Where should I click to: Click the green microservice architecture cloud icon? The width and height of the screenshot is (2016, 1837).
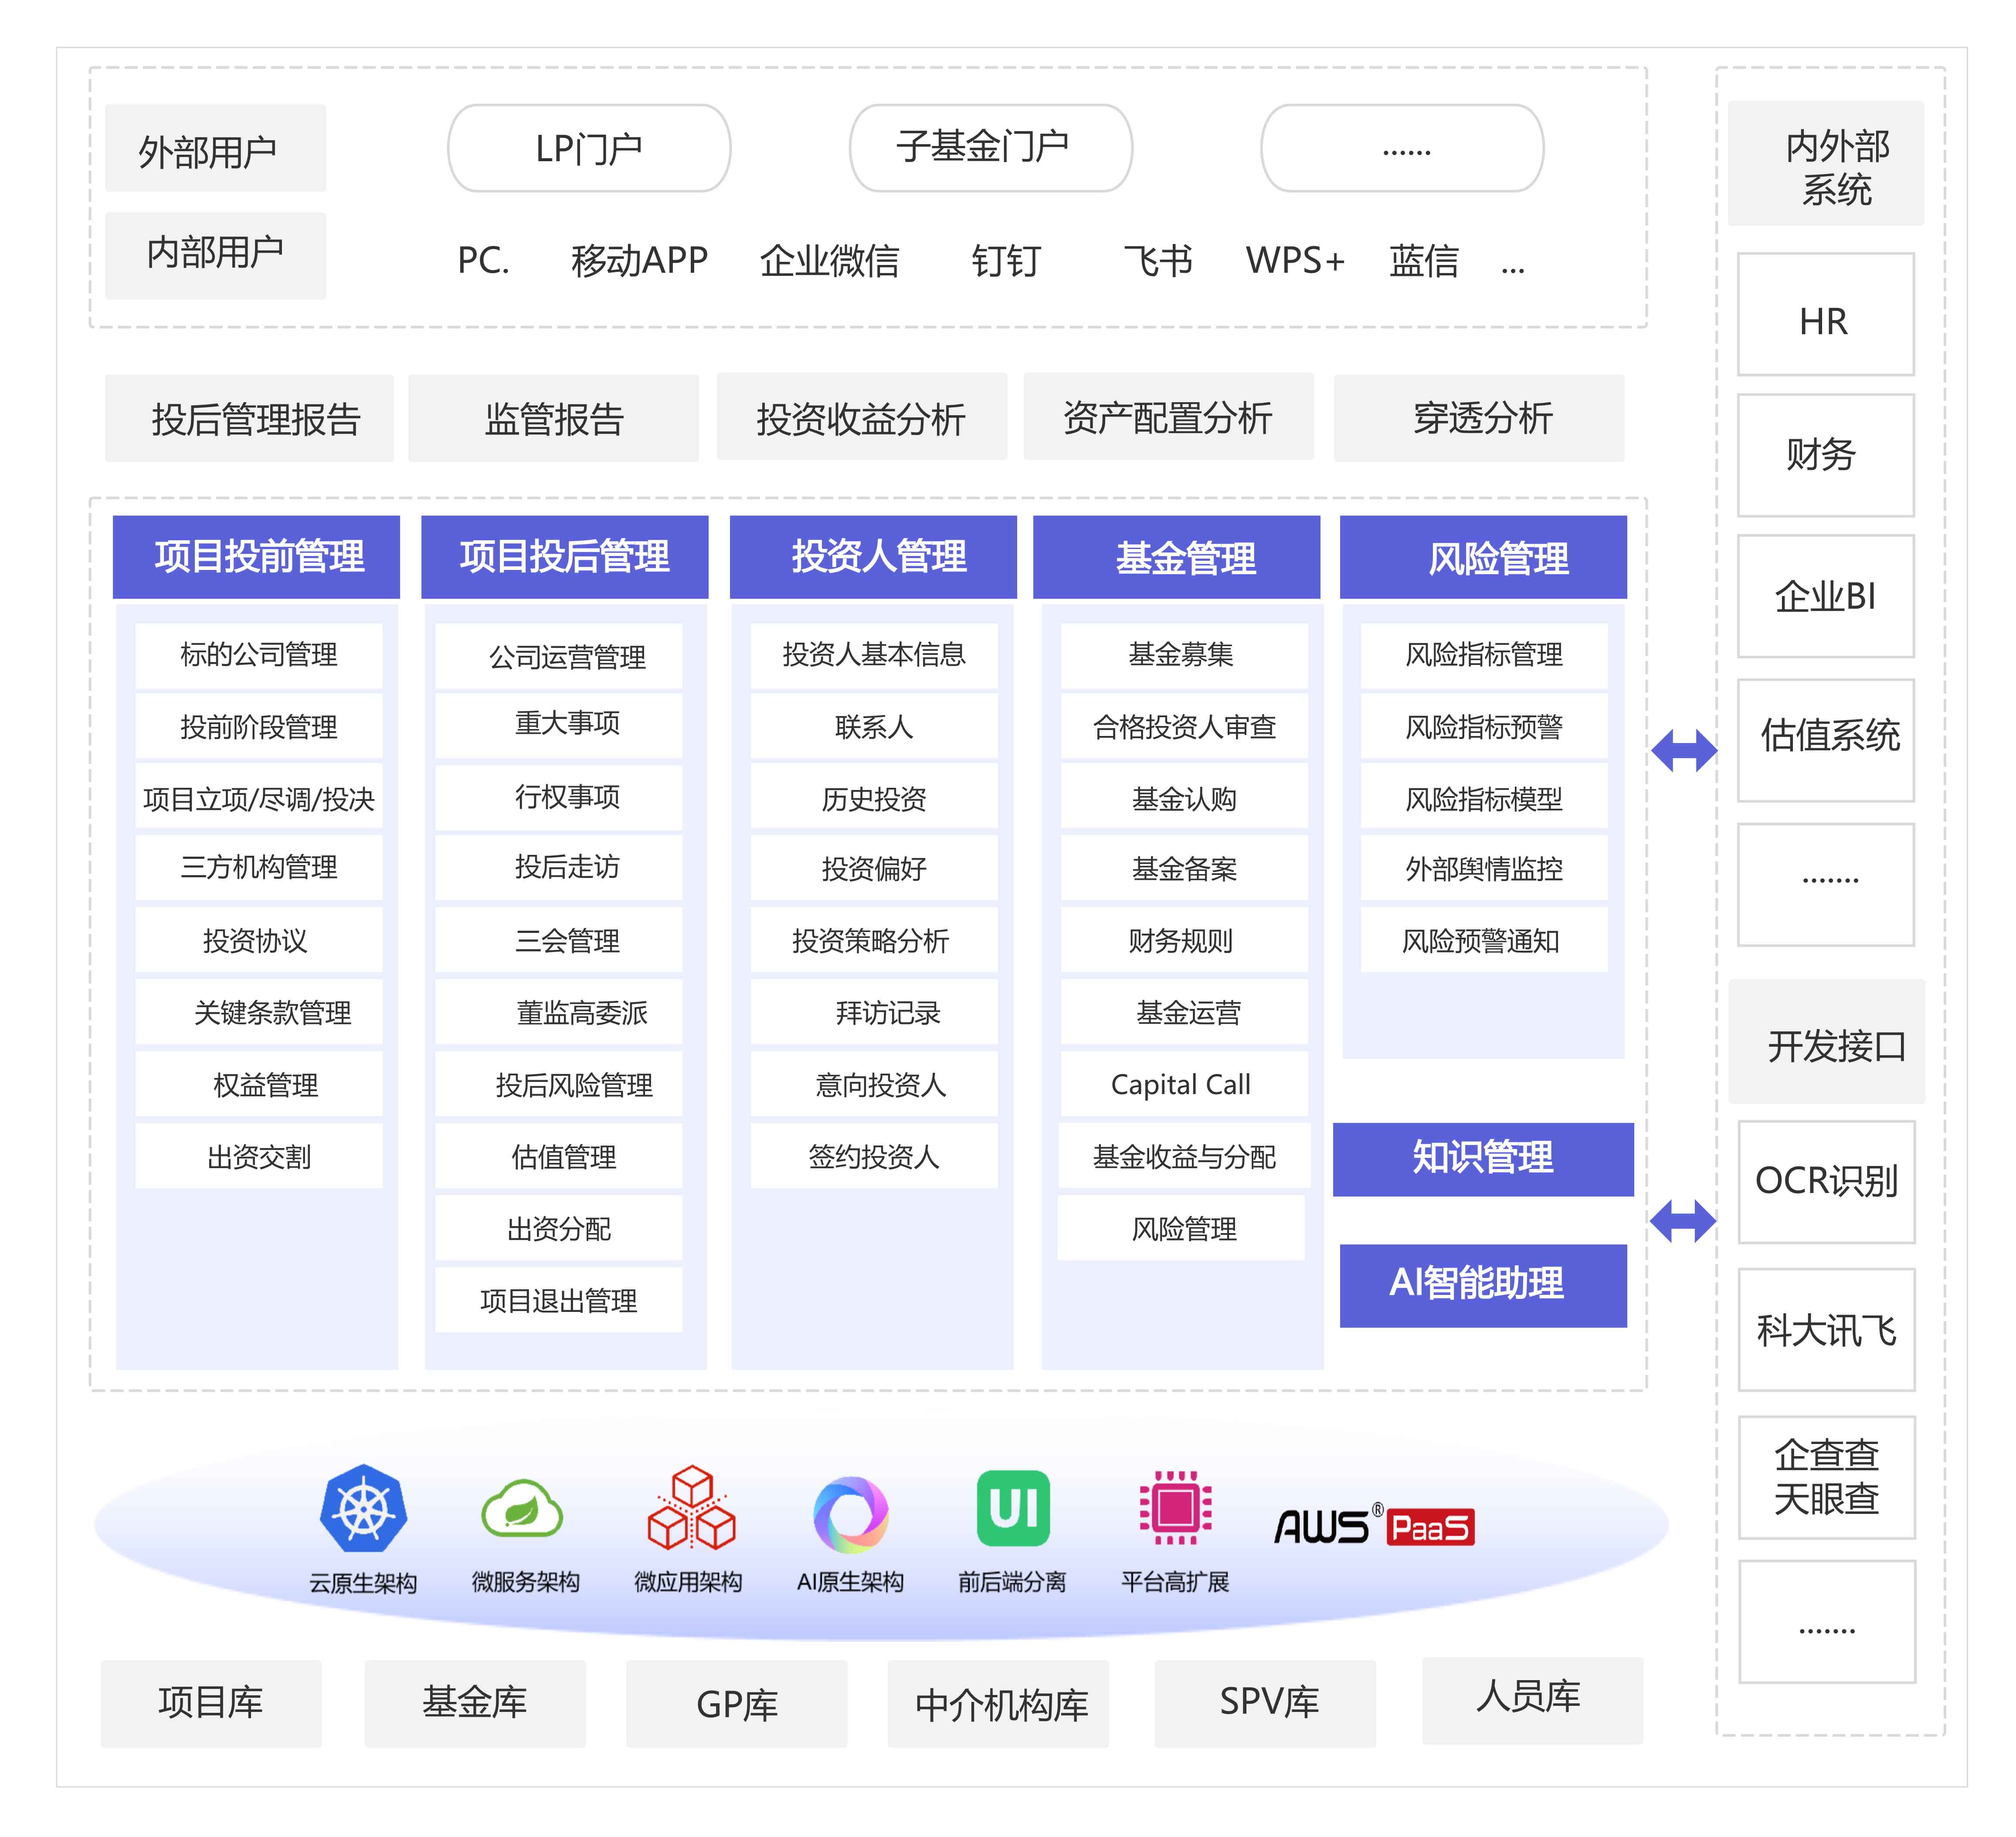tap(522, 1508)
